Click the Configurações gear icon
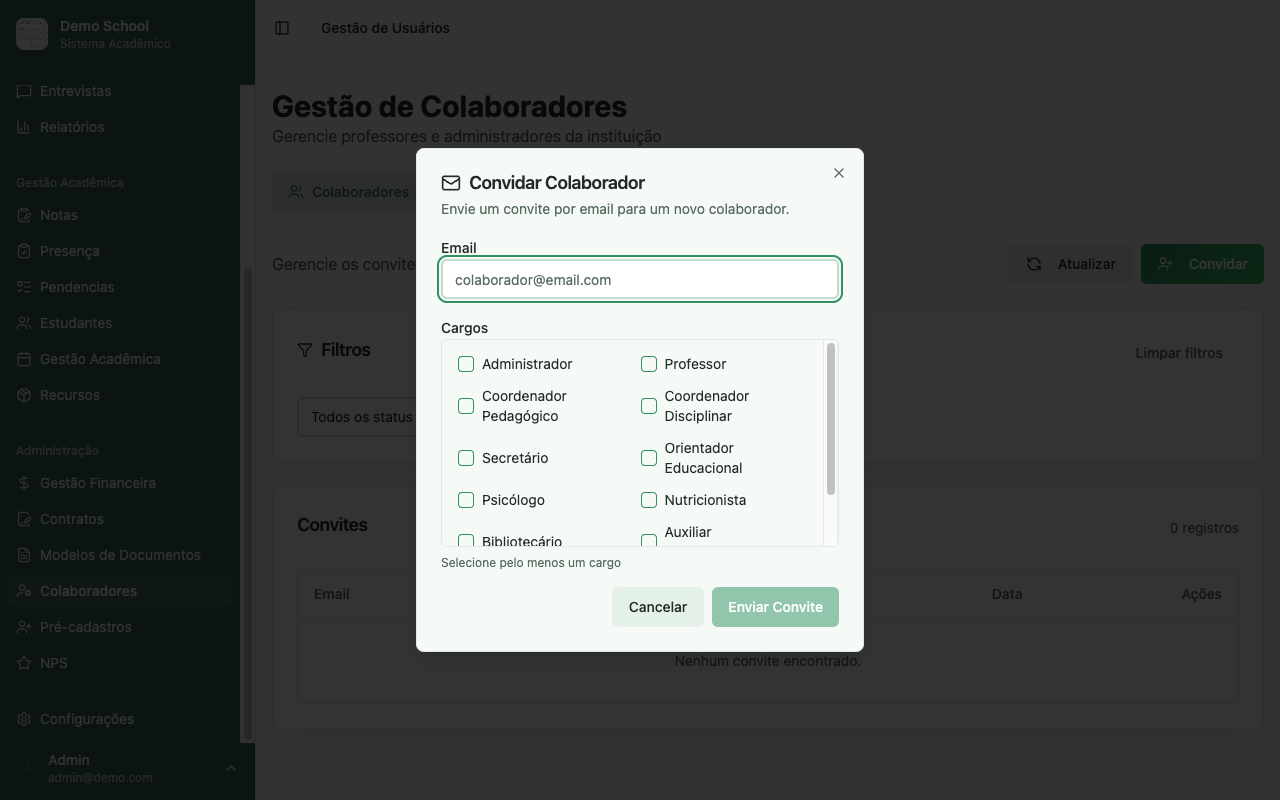Screen dimensions: 1280x800 click(x=24, y=719)
